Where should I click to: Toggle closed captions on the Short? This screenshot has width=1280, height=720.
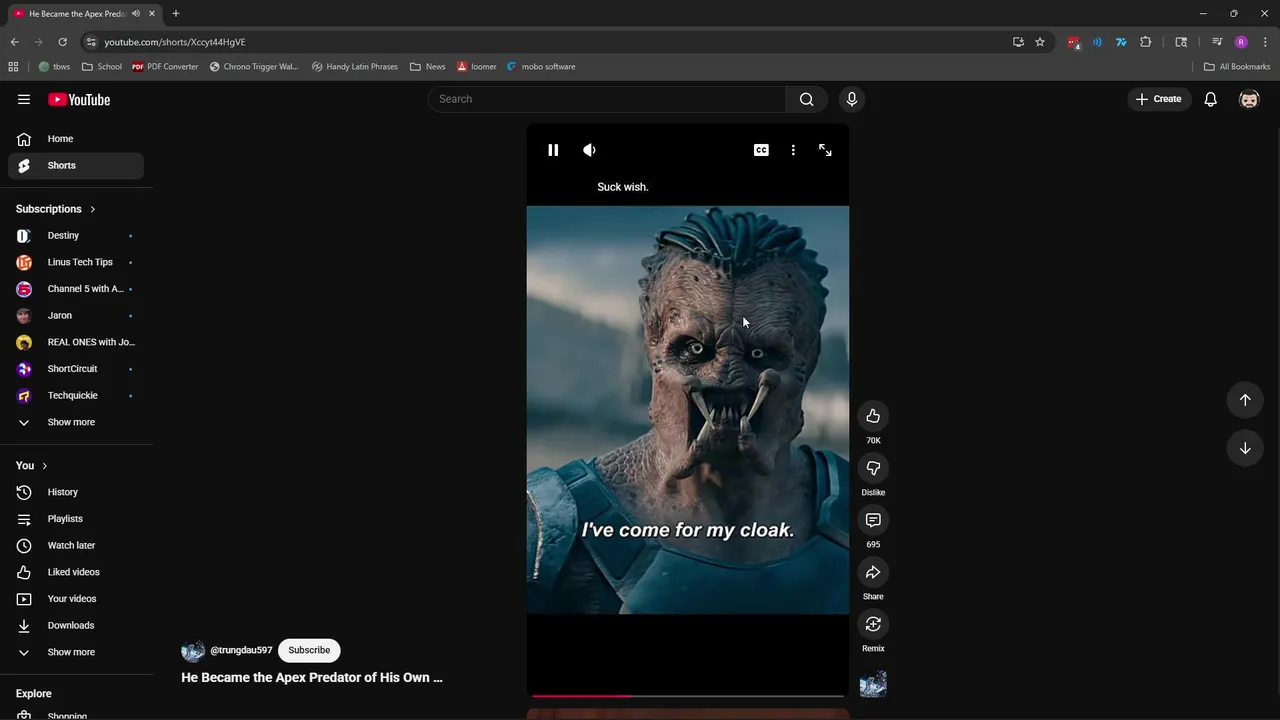click(761, 150)
